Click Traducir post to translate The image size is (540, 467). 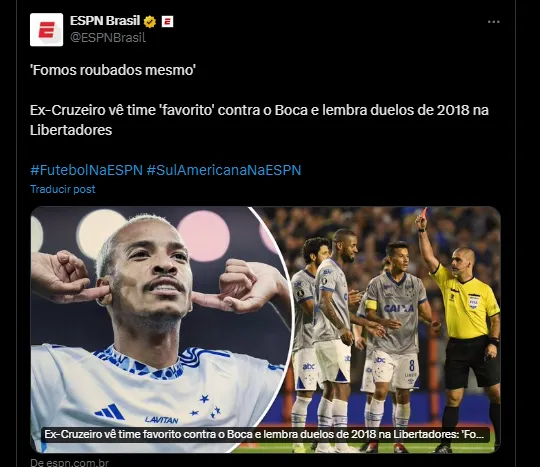[63, 189]
